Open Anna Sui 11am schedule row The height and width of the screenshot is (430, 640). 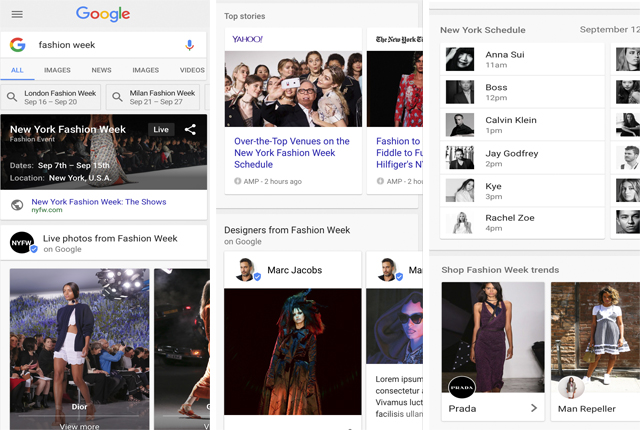pyautogui.click(x=522, y=59)
